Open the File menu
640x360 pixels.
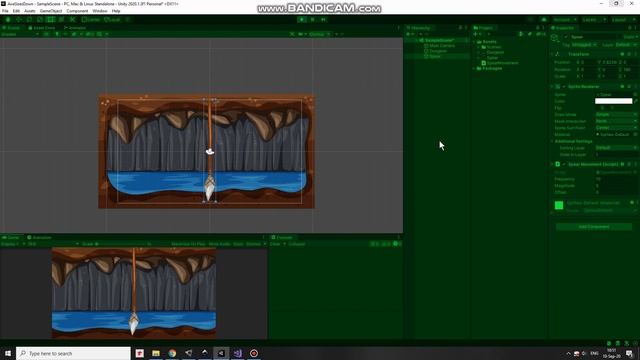click(x=5, y=11)
